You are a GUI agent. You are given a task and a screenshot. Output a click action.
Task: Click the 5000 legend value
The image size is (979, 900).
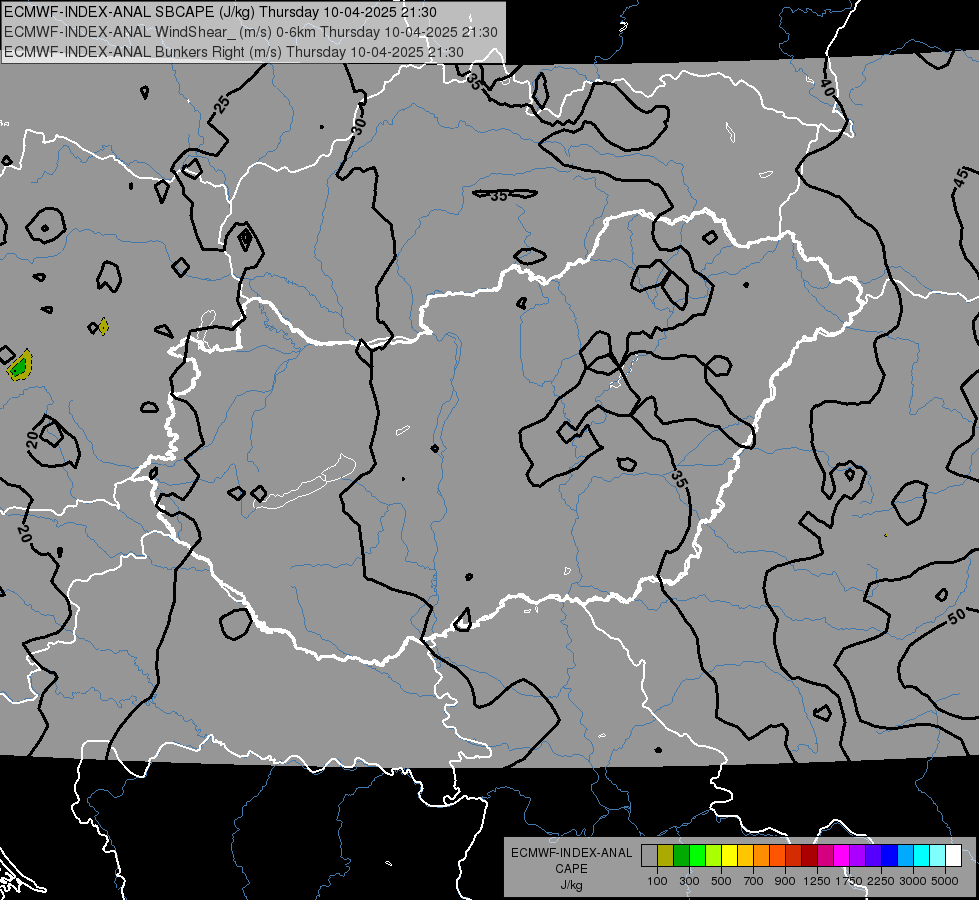click(x=945, y=881)
